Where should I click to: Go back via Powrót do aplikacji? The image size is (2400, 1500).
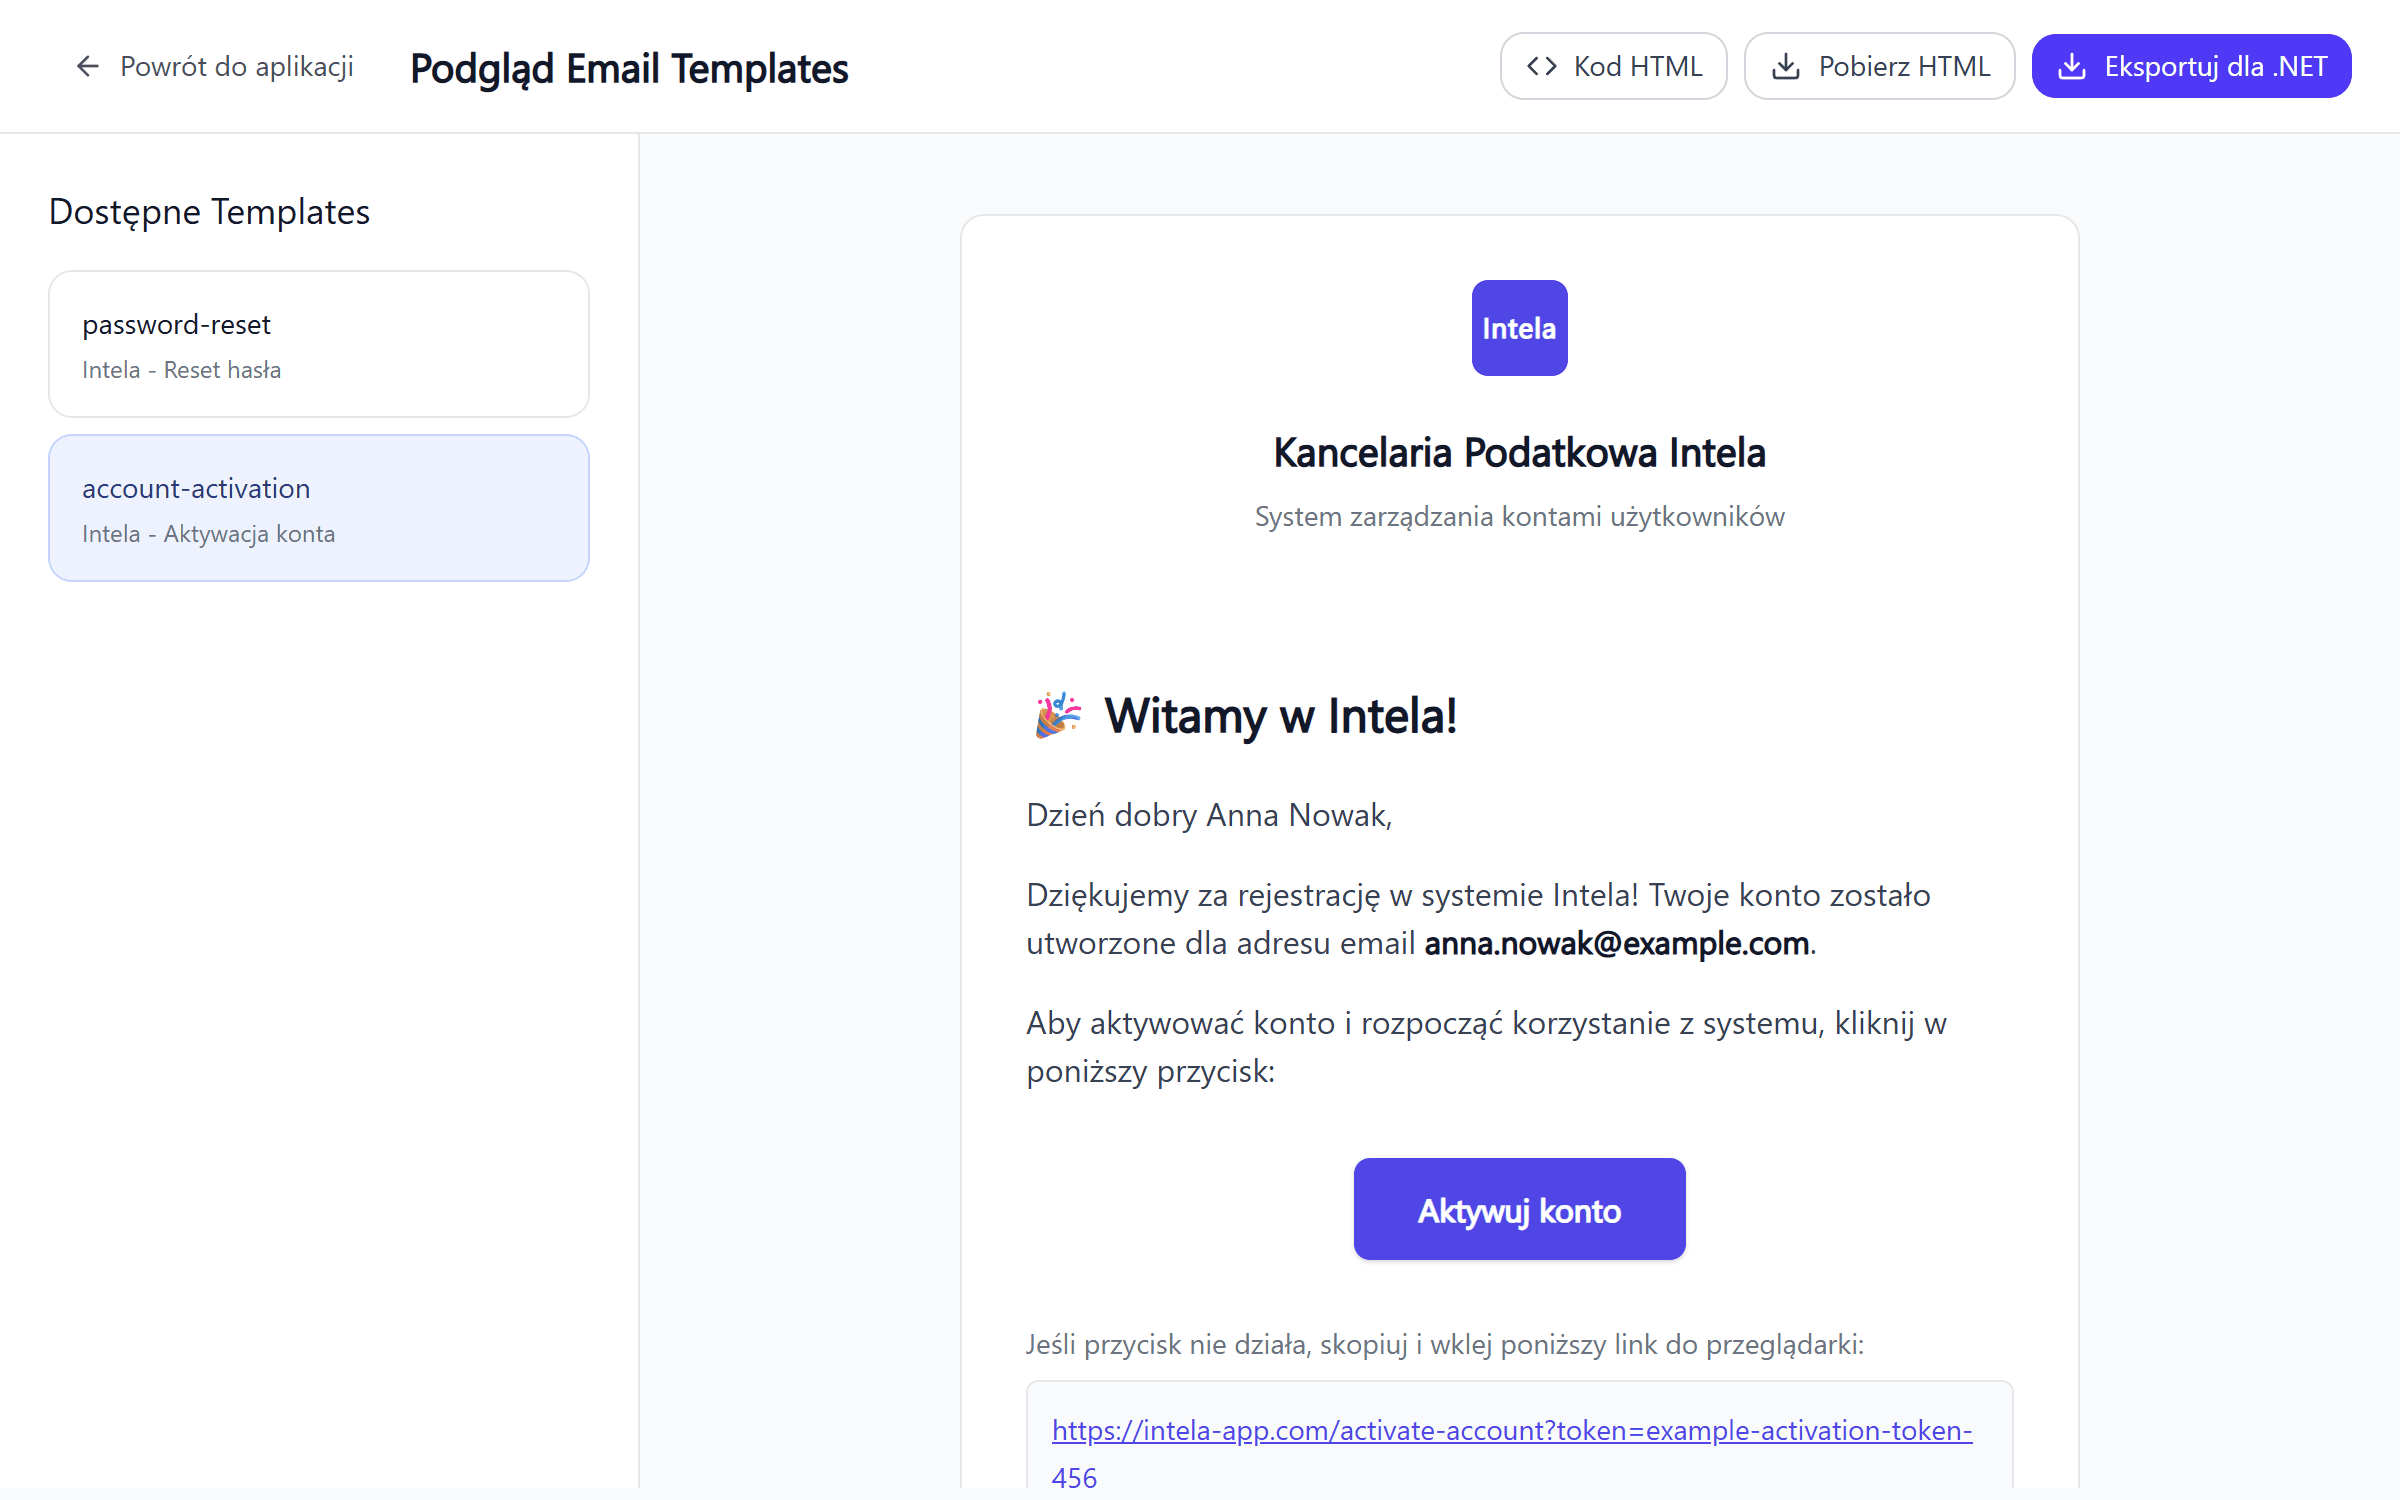pyautogui.click(x=214, y=66)
